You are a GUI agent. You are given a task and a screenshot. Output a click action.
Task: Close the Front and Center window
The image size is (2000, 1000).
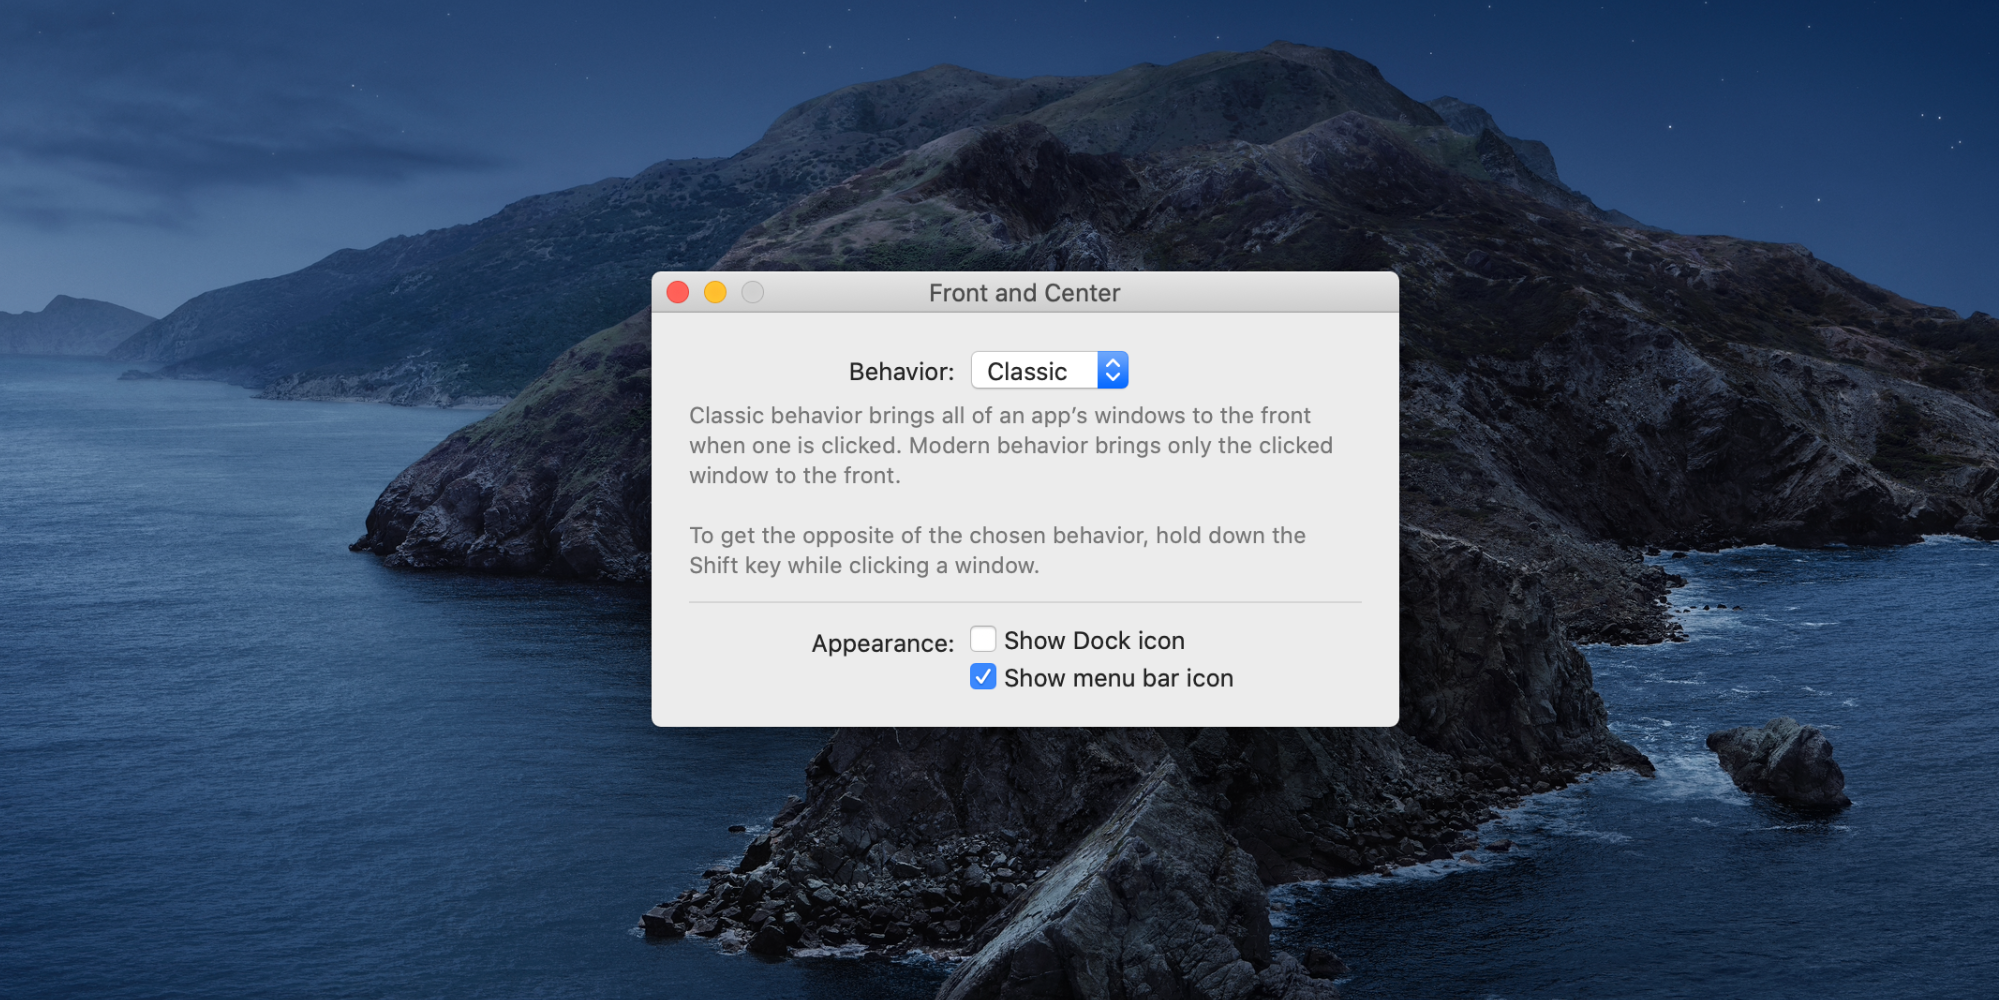click(x=678, y=292)
